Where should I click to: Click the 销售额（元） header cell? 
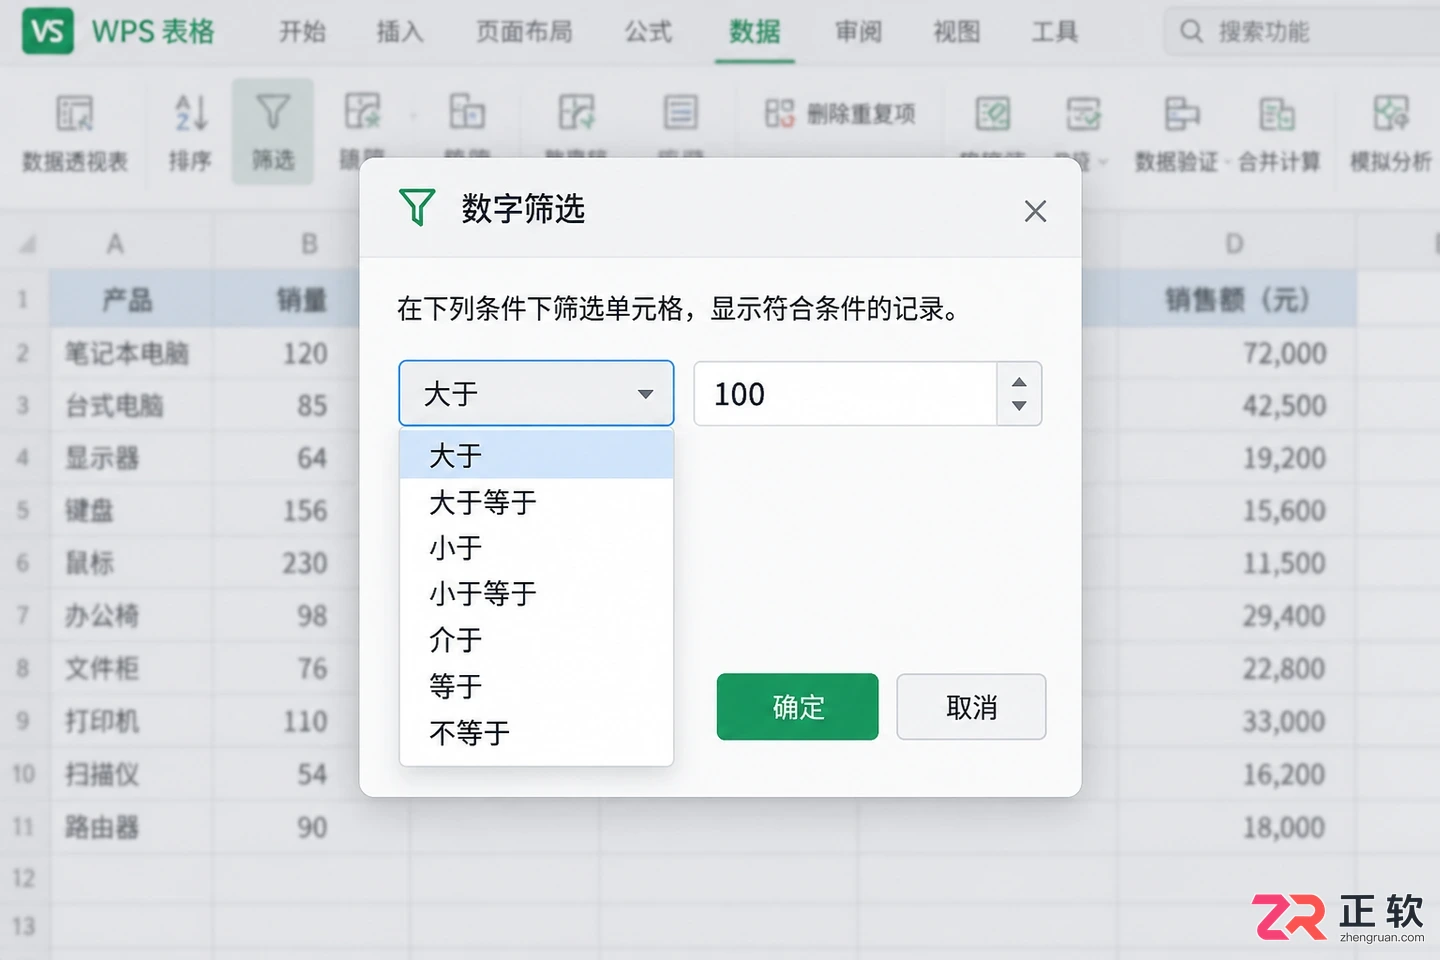tap(1238, 299)
